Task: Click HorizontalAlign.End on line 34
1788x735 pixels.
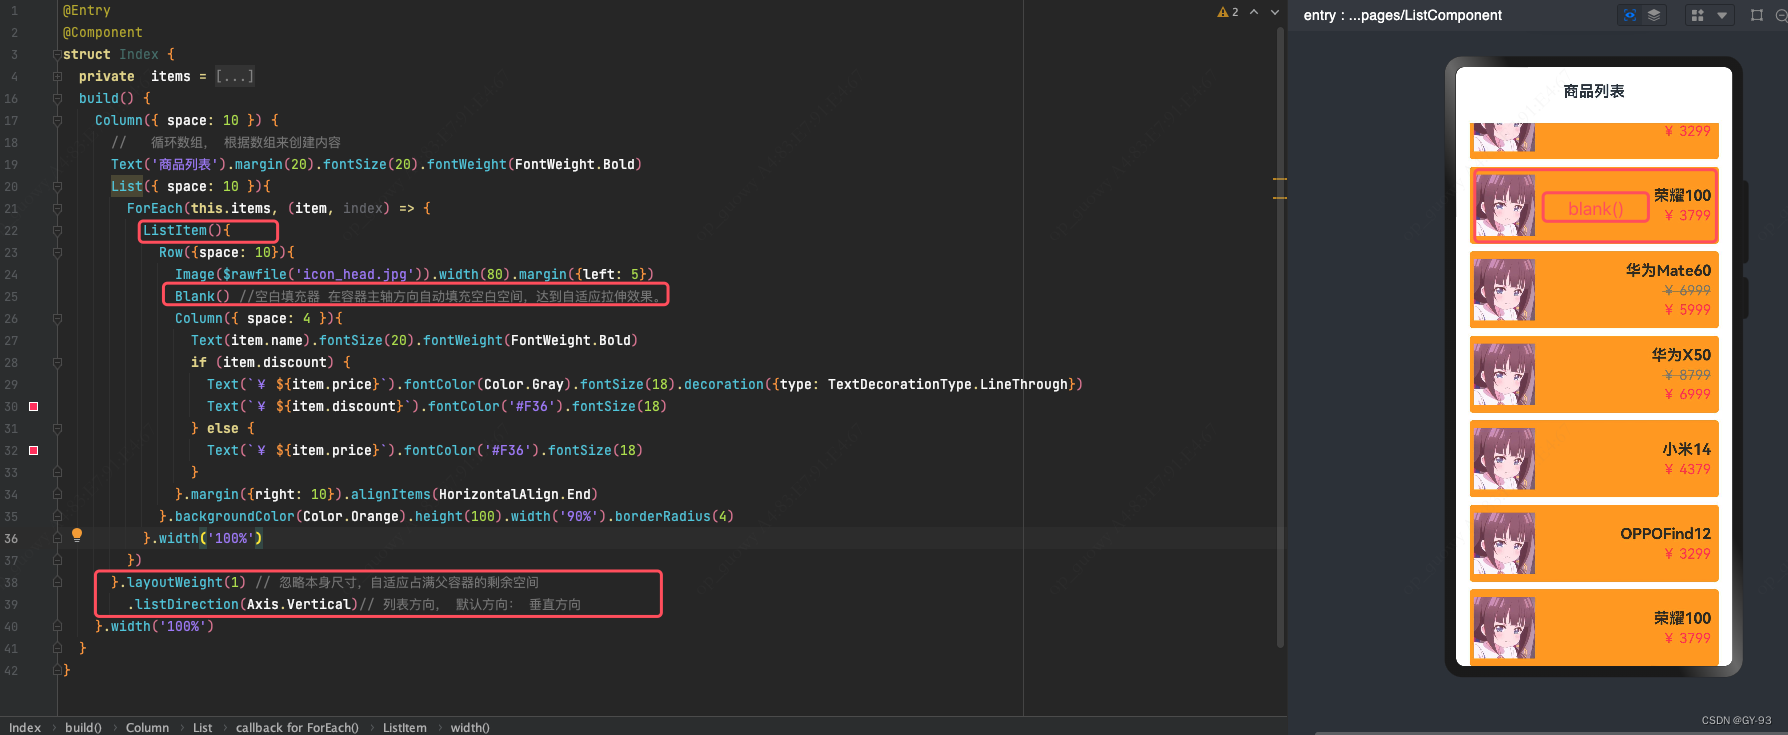Action: pyautogui.click(x=515, y=494)
